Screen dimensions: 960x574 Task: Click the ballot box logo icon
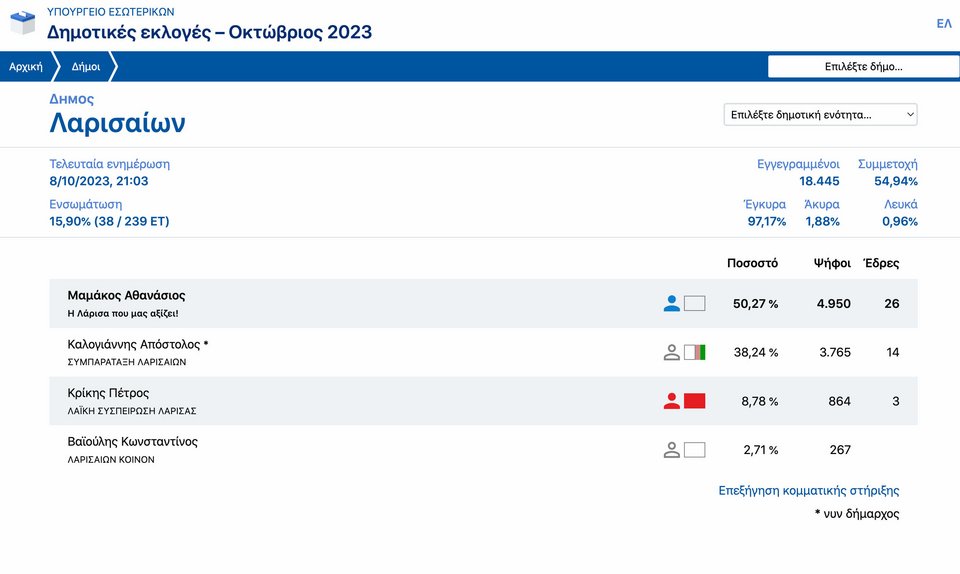coord(23,23)
